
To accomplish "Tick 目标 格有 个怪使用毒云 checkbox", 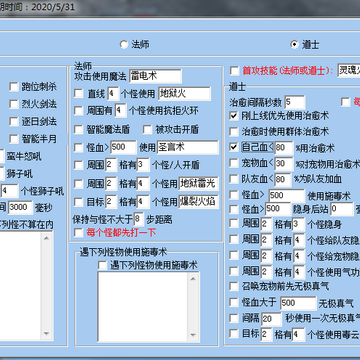I will [x=234, y=334].
